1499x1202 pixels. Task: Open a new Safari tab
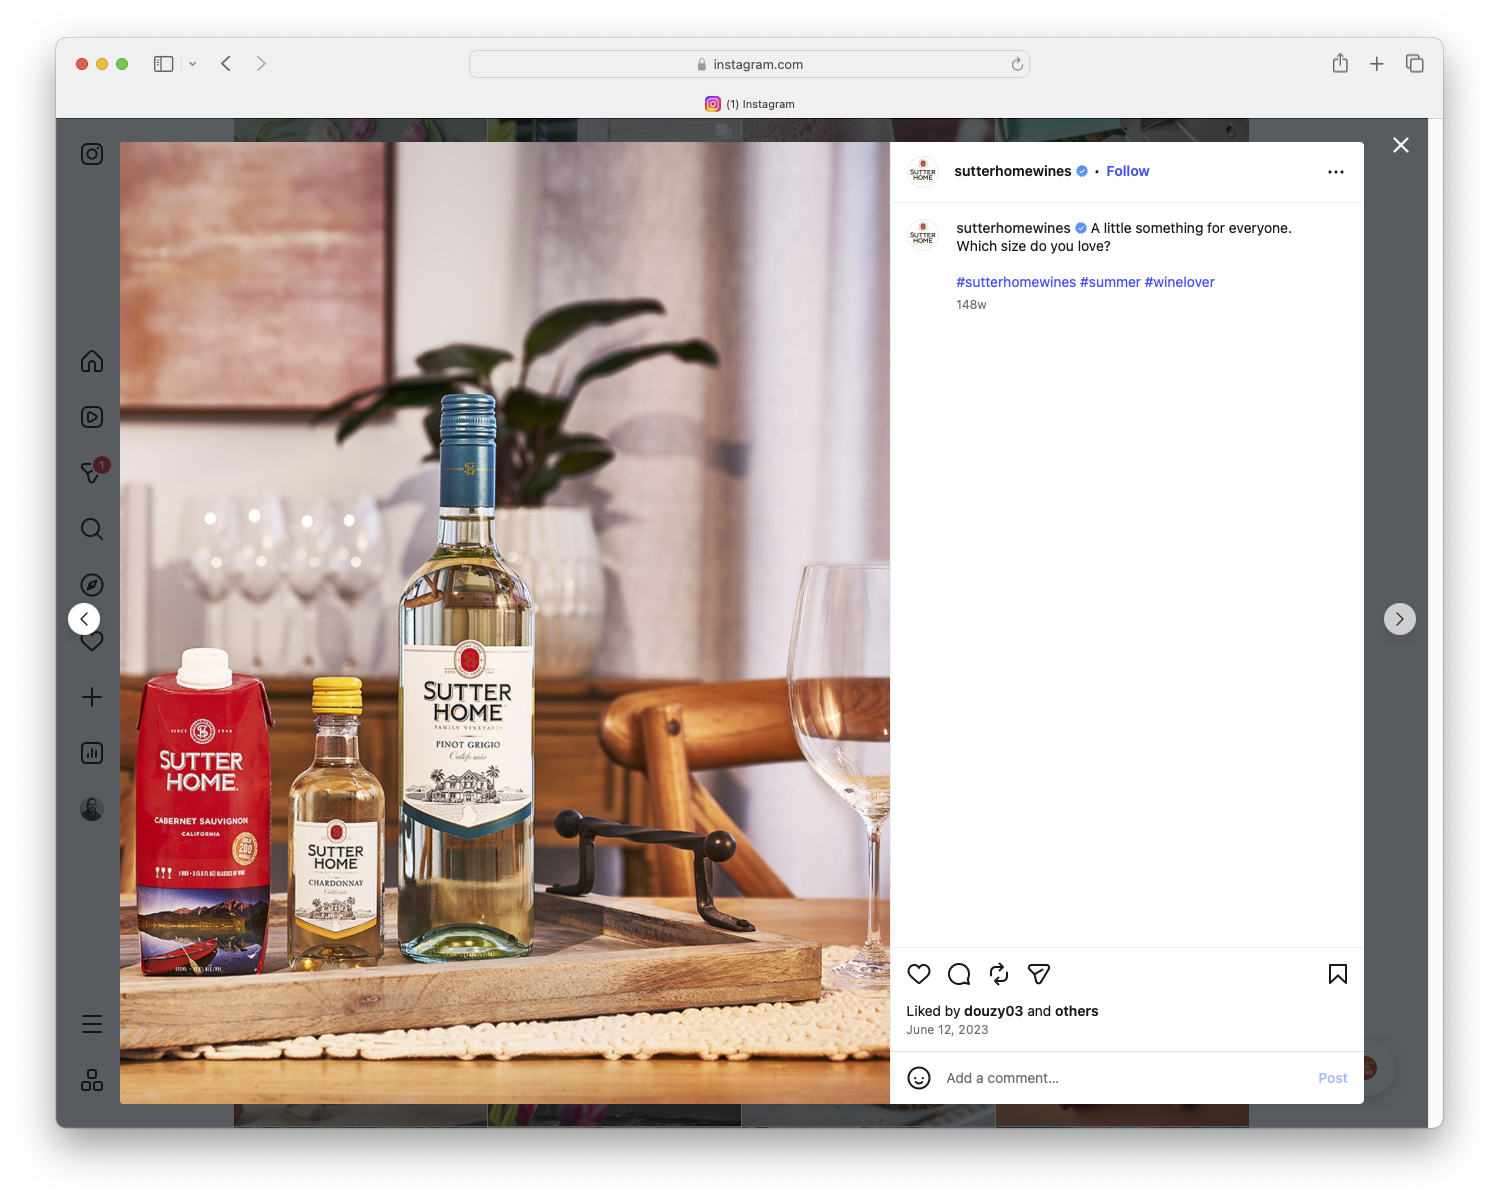[1377, 64]
